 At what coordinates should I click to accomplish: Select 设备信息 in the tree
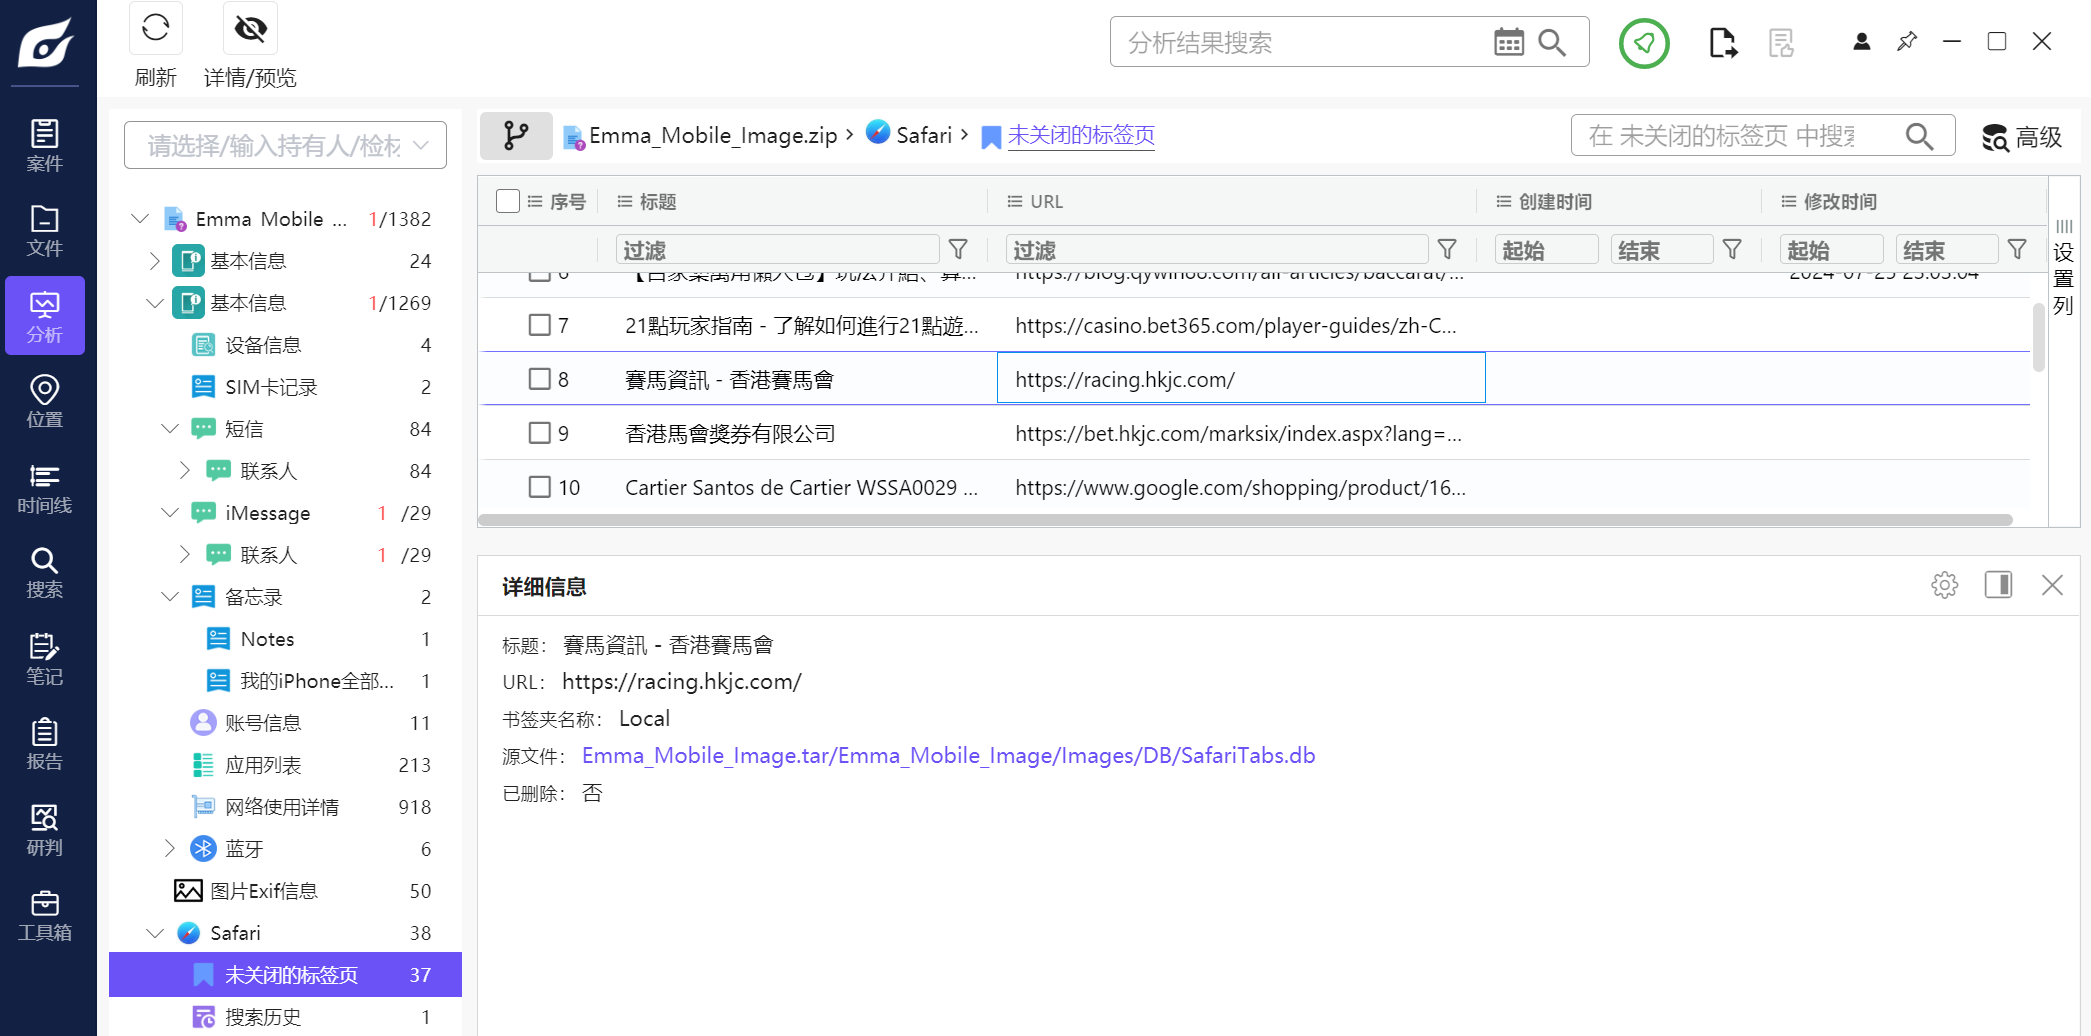pyautogui.click(x=263, y=345)
